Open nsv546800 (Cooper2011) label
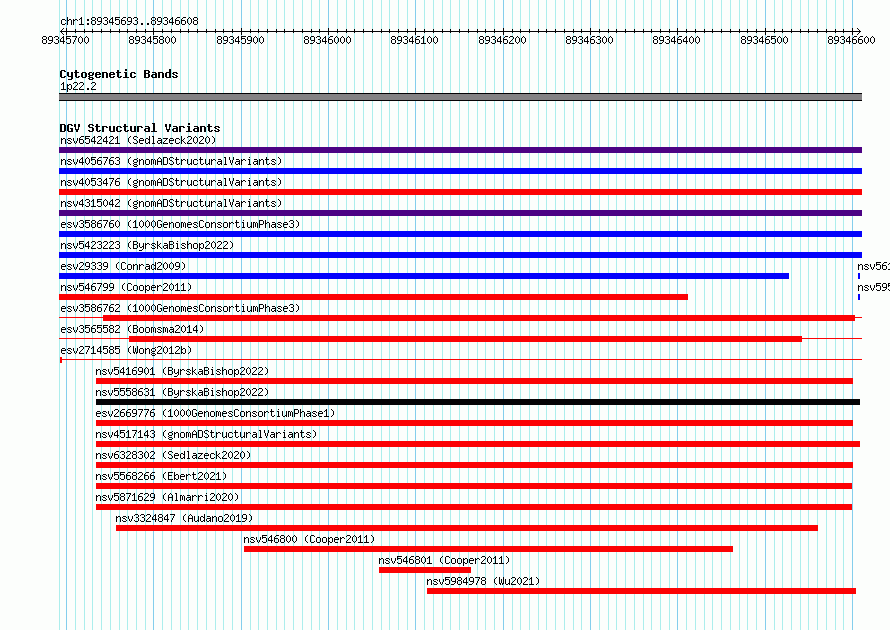The image size is (890, 630). coord(309,539)
